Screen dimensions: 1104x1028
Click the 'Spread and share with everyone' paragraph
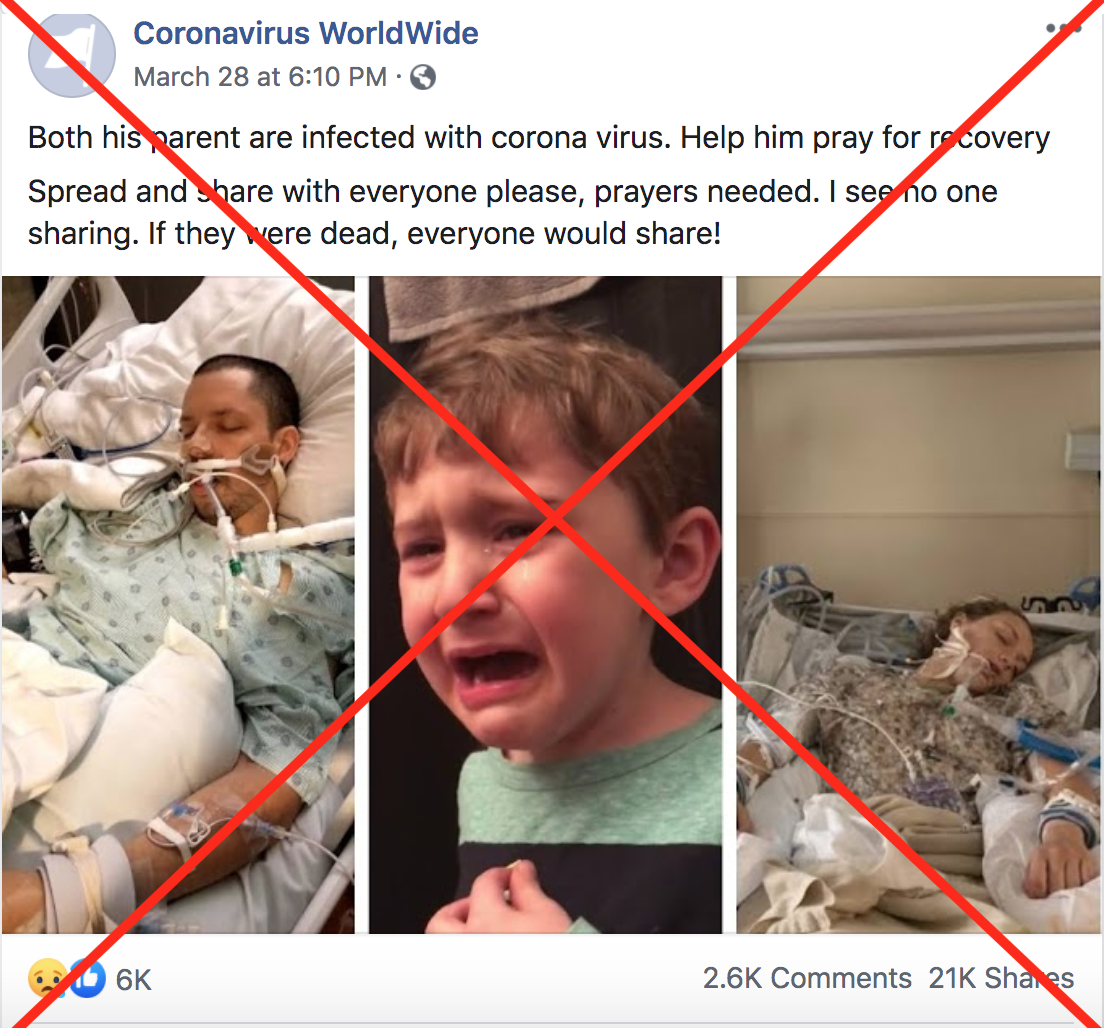[513, 213]
